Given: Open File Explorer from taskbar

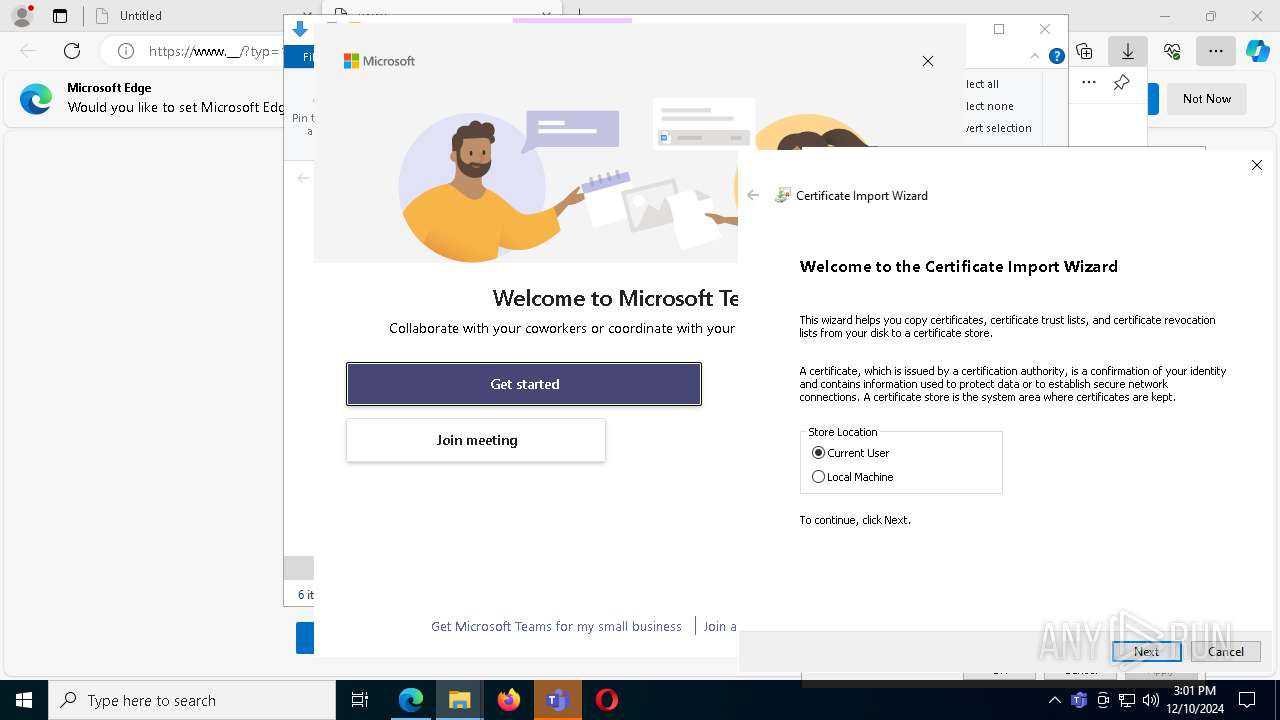Looking at the screenshot, I should (x=460, y=700).
